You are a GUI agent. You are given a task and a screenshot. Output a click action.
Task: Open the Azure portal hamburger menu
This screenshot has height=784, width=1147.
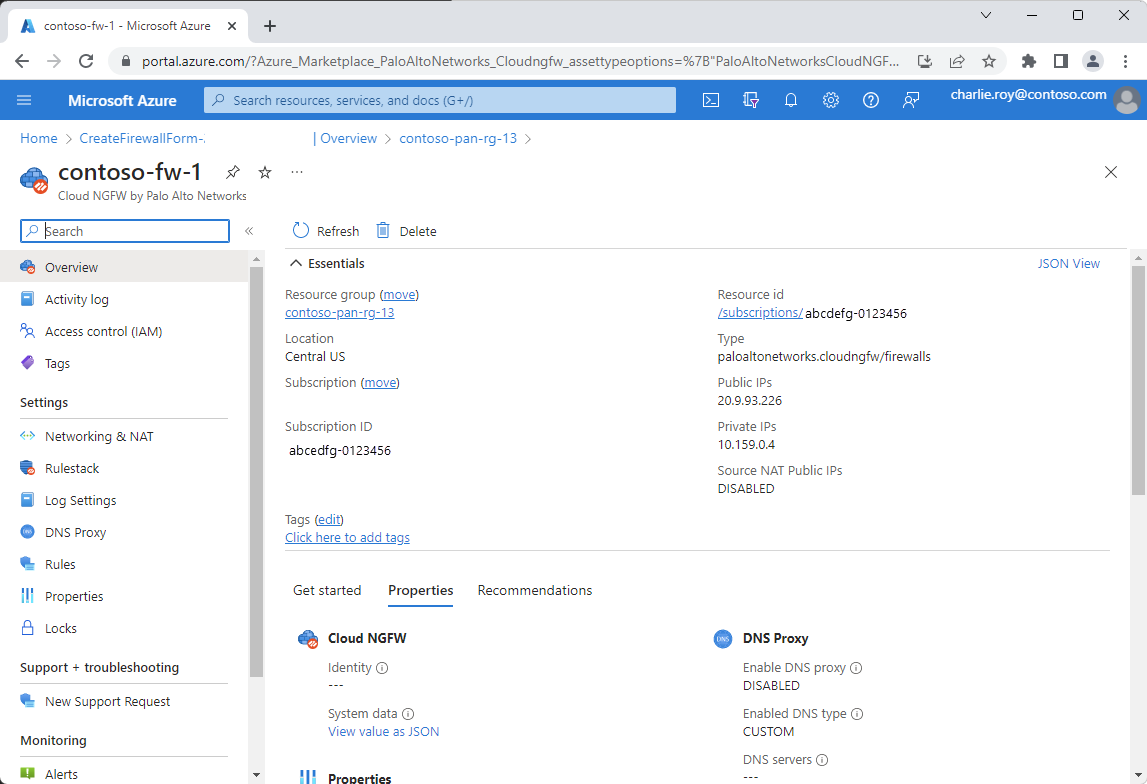pos(25,100)
